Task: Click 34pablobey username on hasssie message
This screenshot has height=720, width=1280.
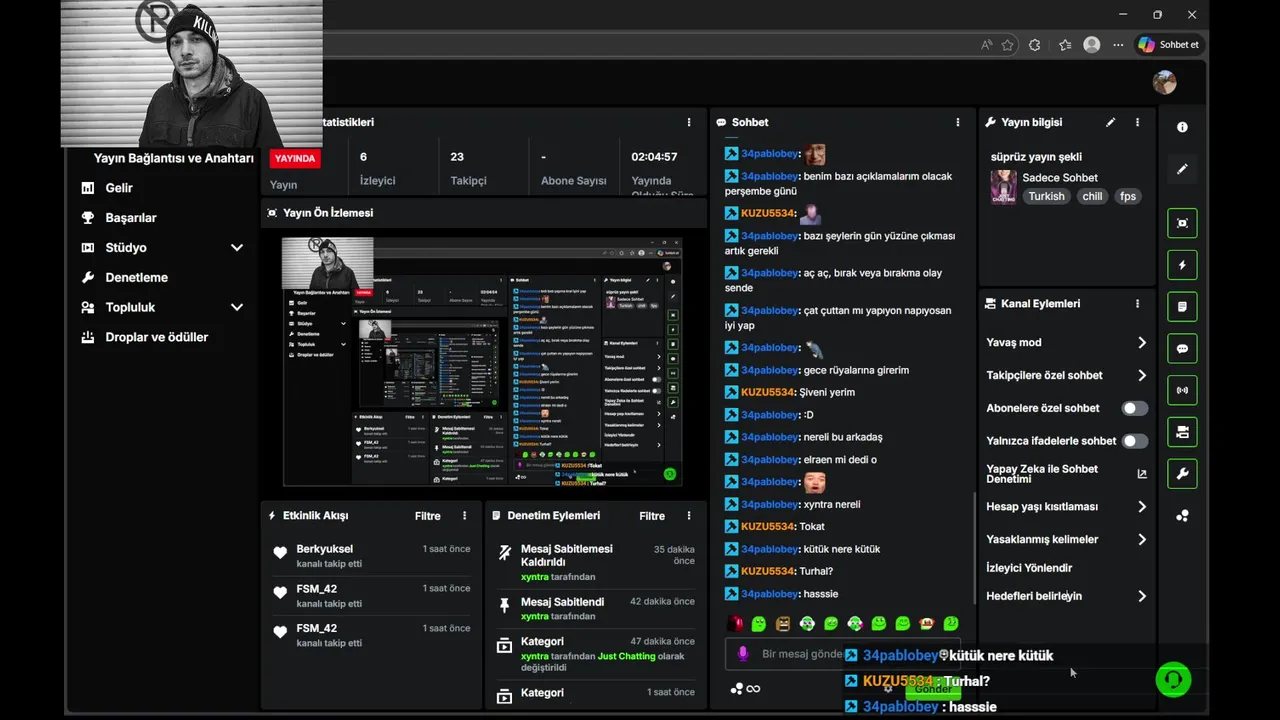Action: [769, 594]
